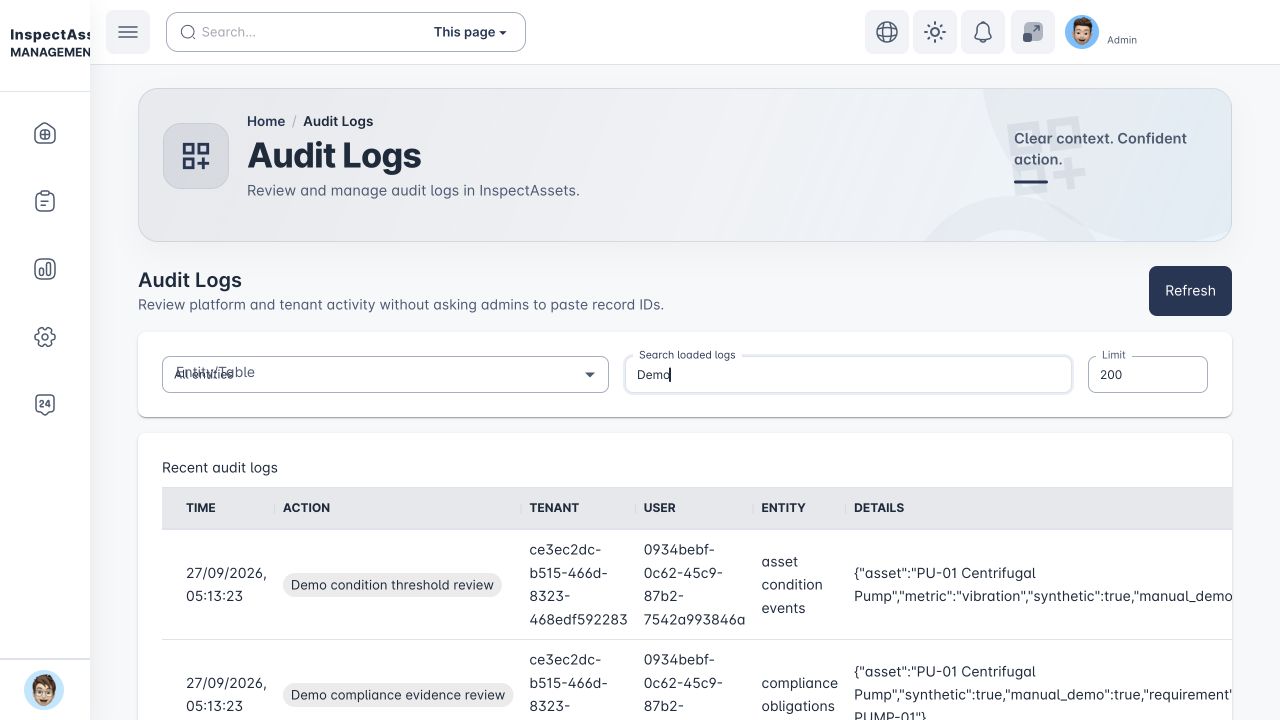Image resolution: width=1280 pixels, height=720 pixels.
Task: Open the notifications bell
Action: [983, 32]
